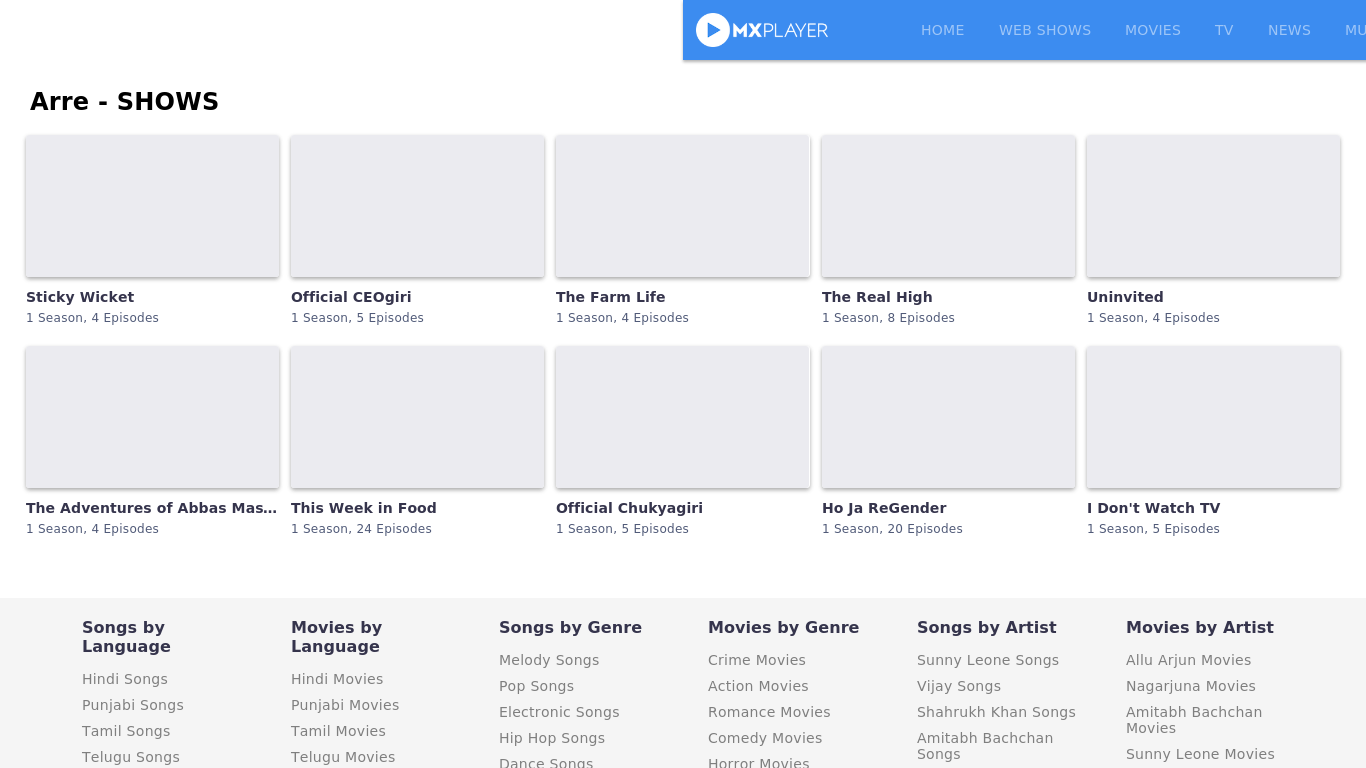1366x768 pixels.
Task: Open the Sunny Leone Songs link
Action: click(x=987, y=660)
